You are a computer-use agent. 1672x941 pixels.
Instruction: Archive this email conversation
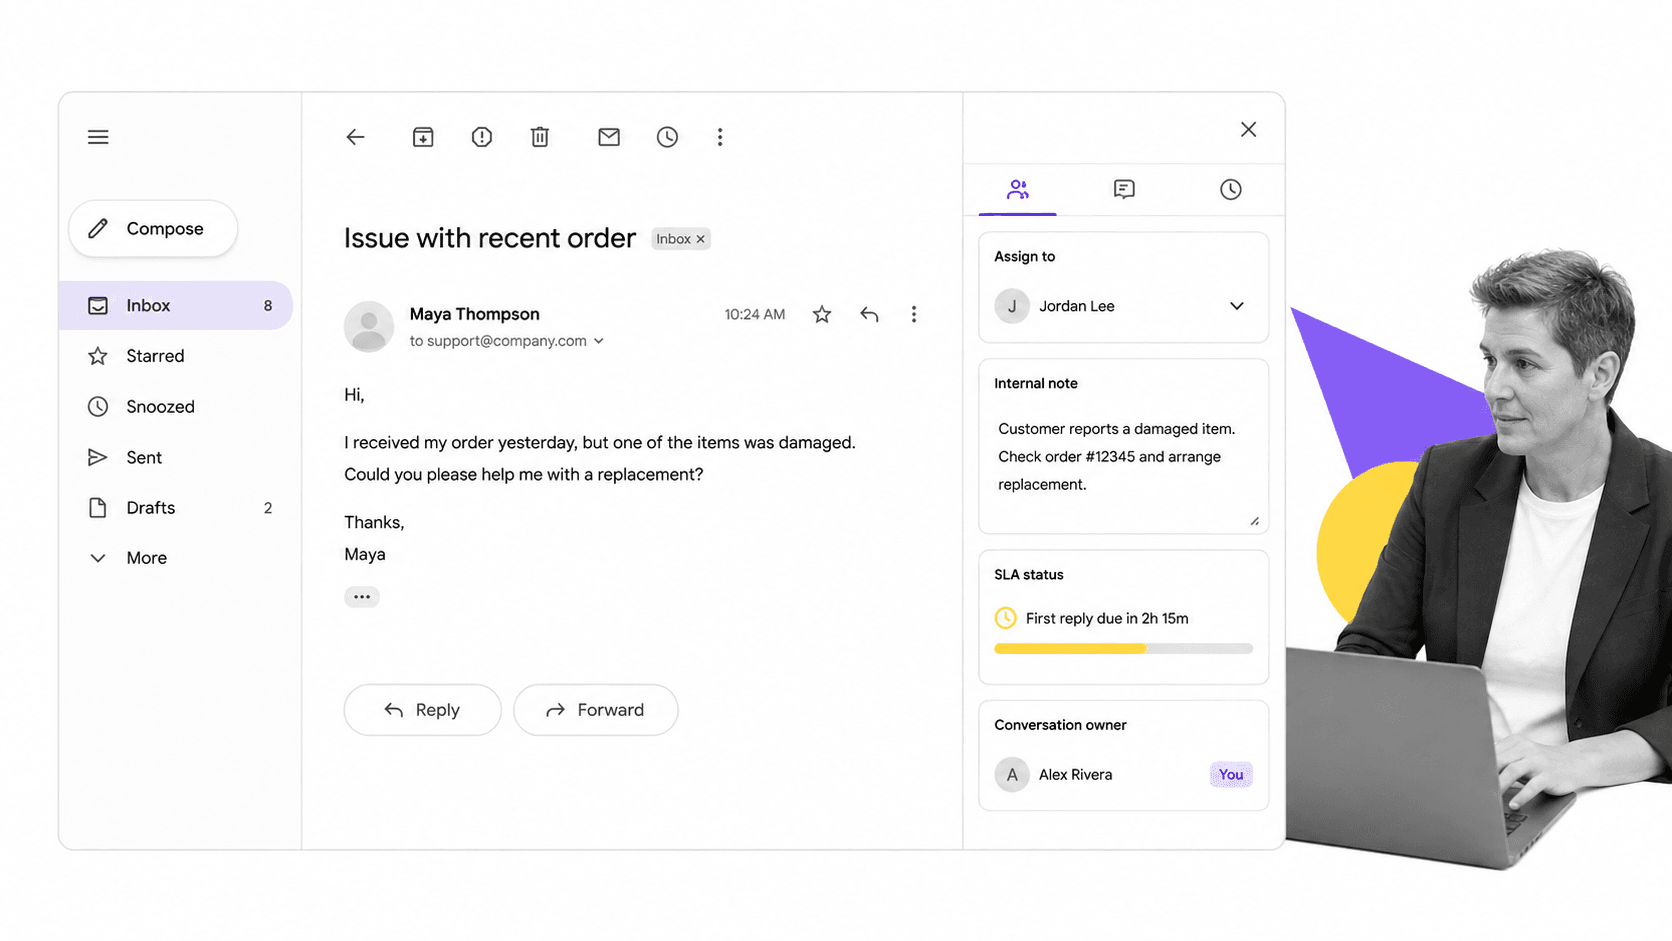coord(423,137)
